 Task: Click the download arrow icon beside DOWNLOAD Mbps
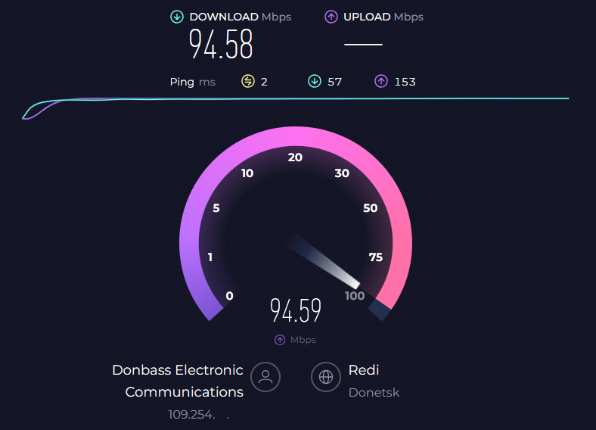pyautogui.click(x=177, y=17)
